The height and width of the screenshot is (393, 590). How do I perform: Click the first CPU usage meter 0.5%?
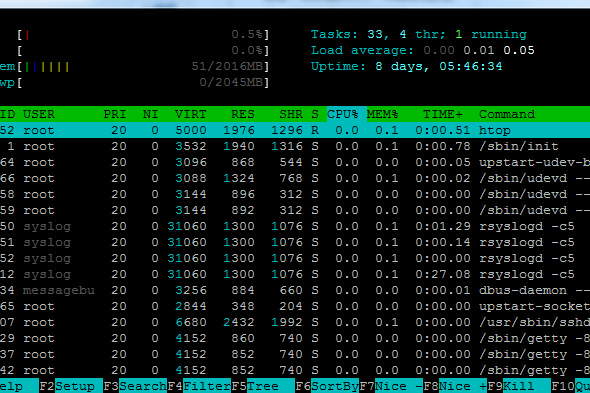tap(143, 35)
